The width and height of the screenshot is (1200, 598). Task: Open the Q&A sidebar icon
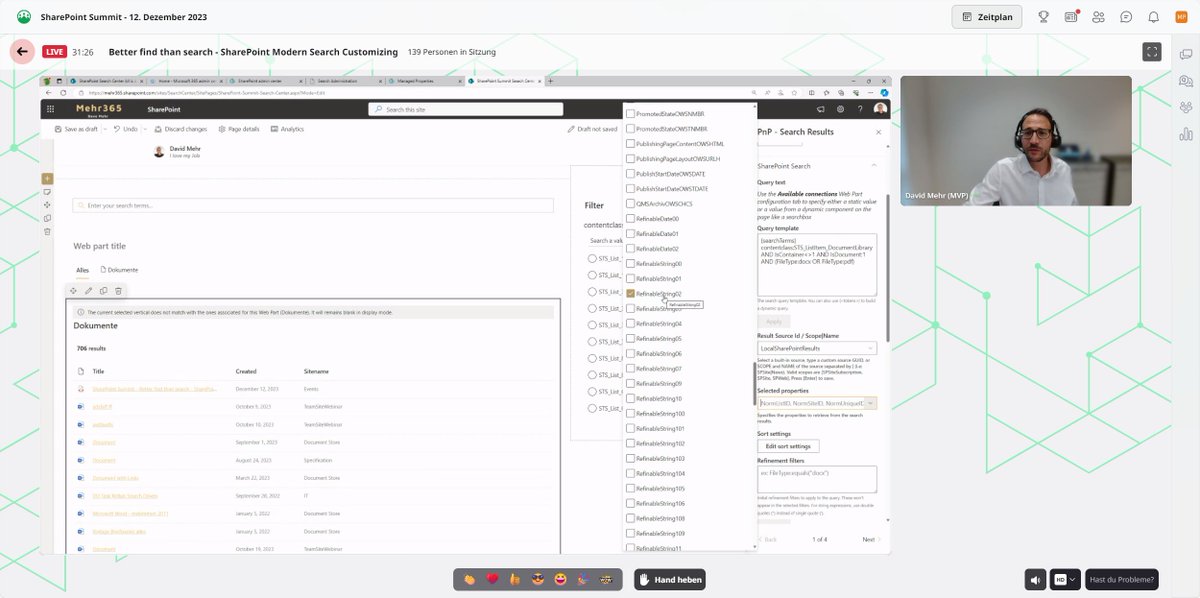pos(1185,82)
